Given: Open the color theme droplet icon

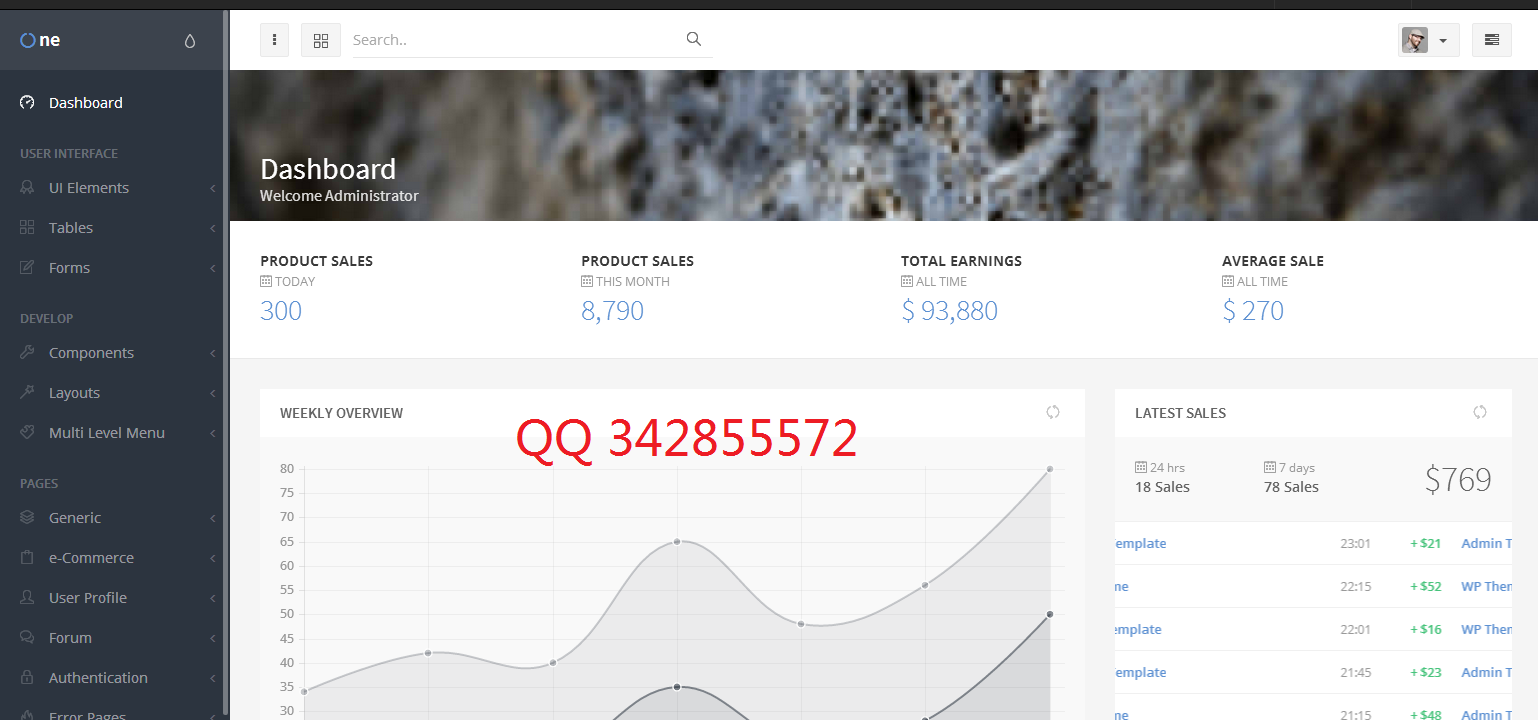Looking at the screenshot, I should (190, 41).
